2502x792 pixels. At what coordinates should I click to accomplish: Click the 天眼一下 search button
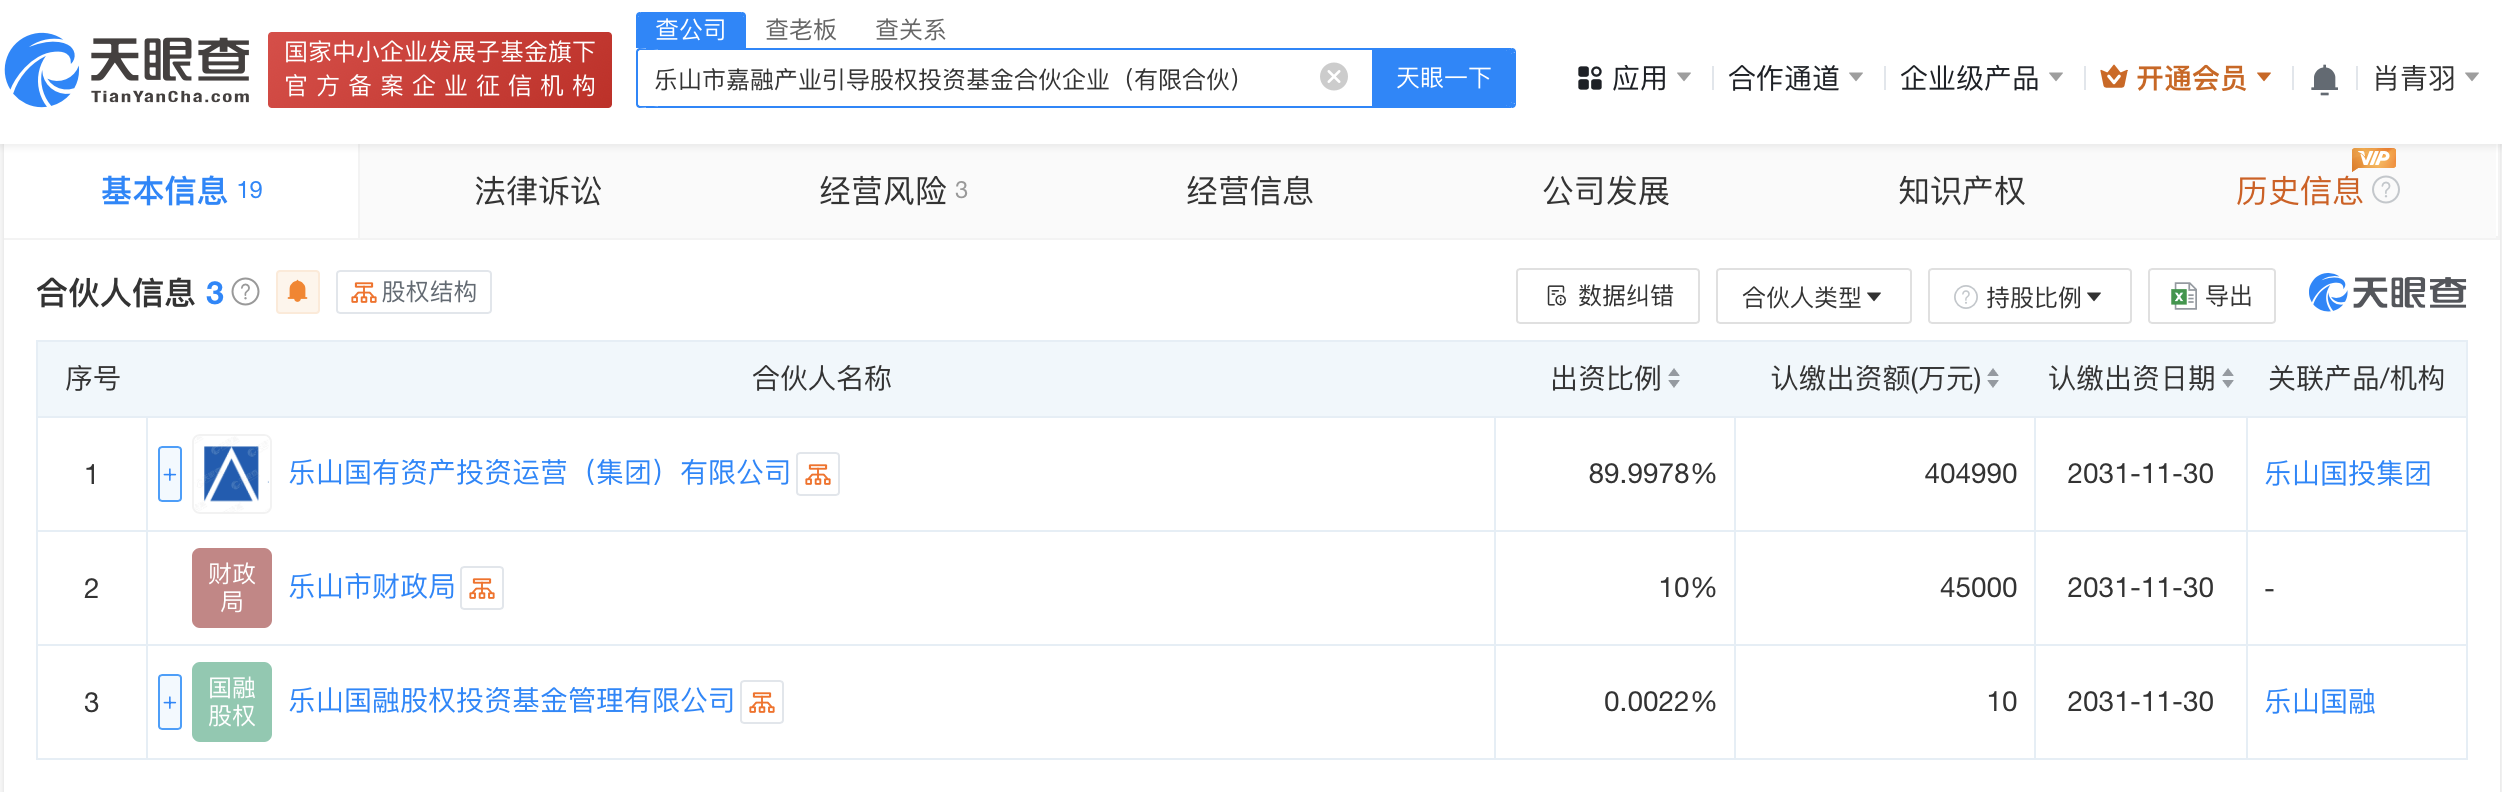[1443, 77]
